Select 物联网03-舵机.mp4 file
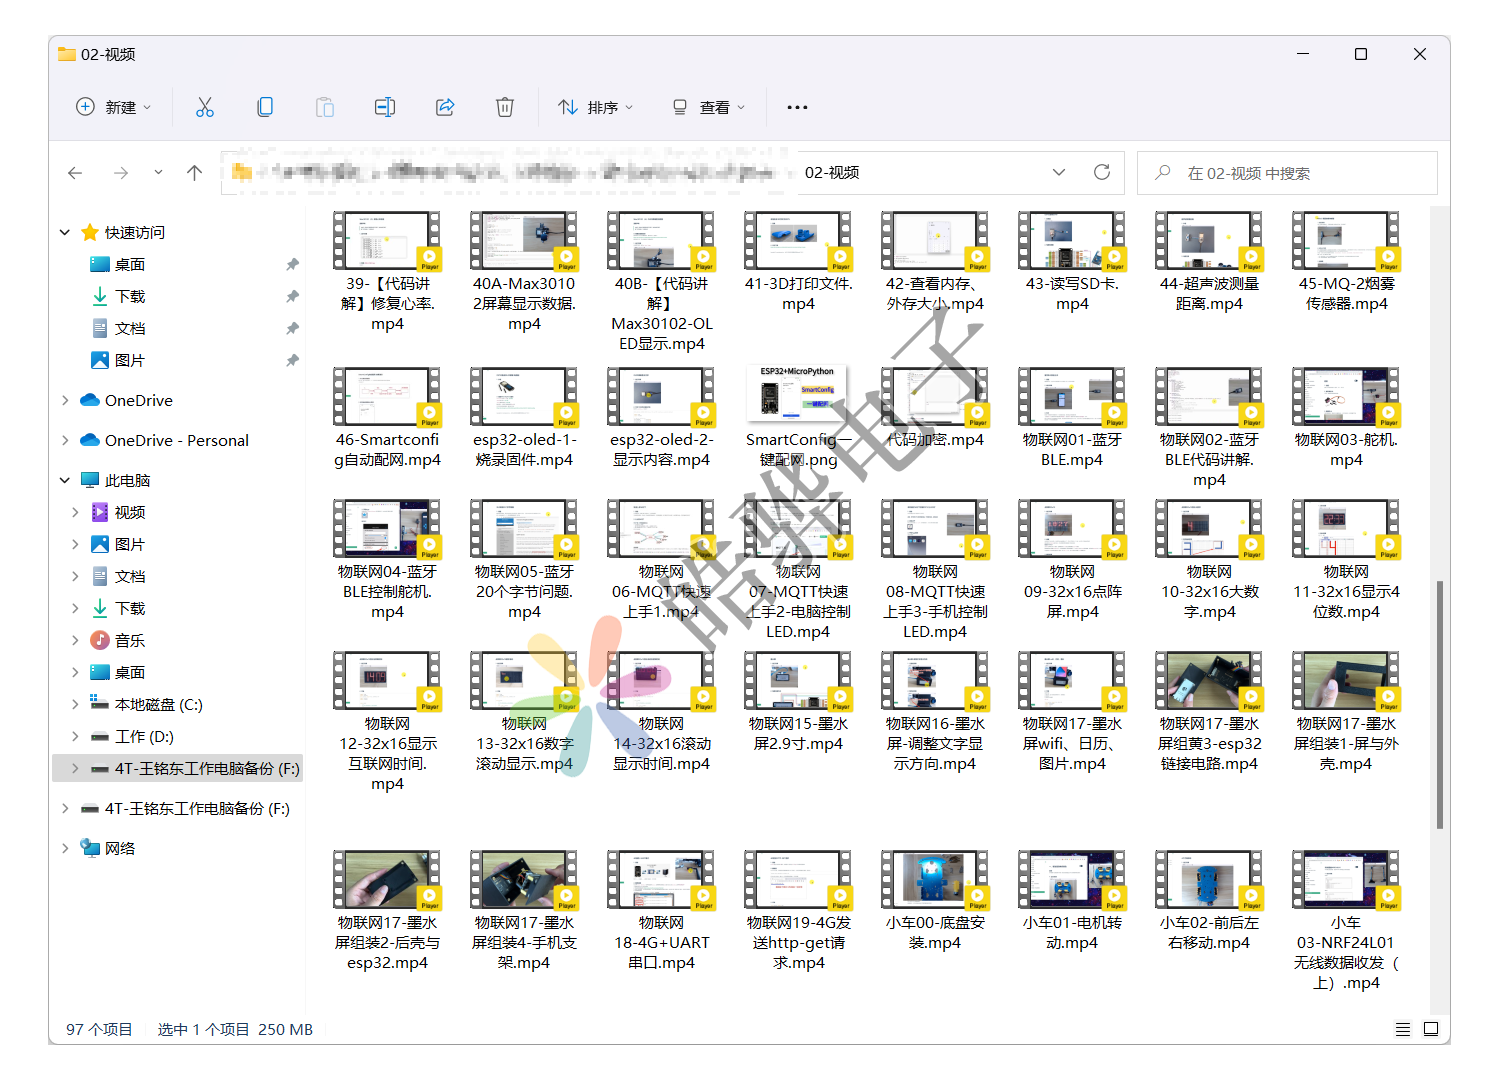The height and width of the screenshot is (1080, 1500). coord(1346,418)
